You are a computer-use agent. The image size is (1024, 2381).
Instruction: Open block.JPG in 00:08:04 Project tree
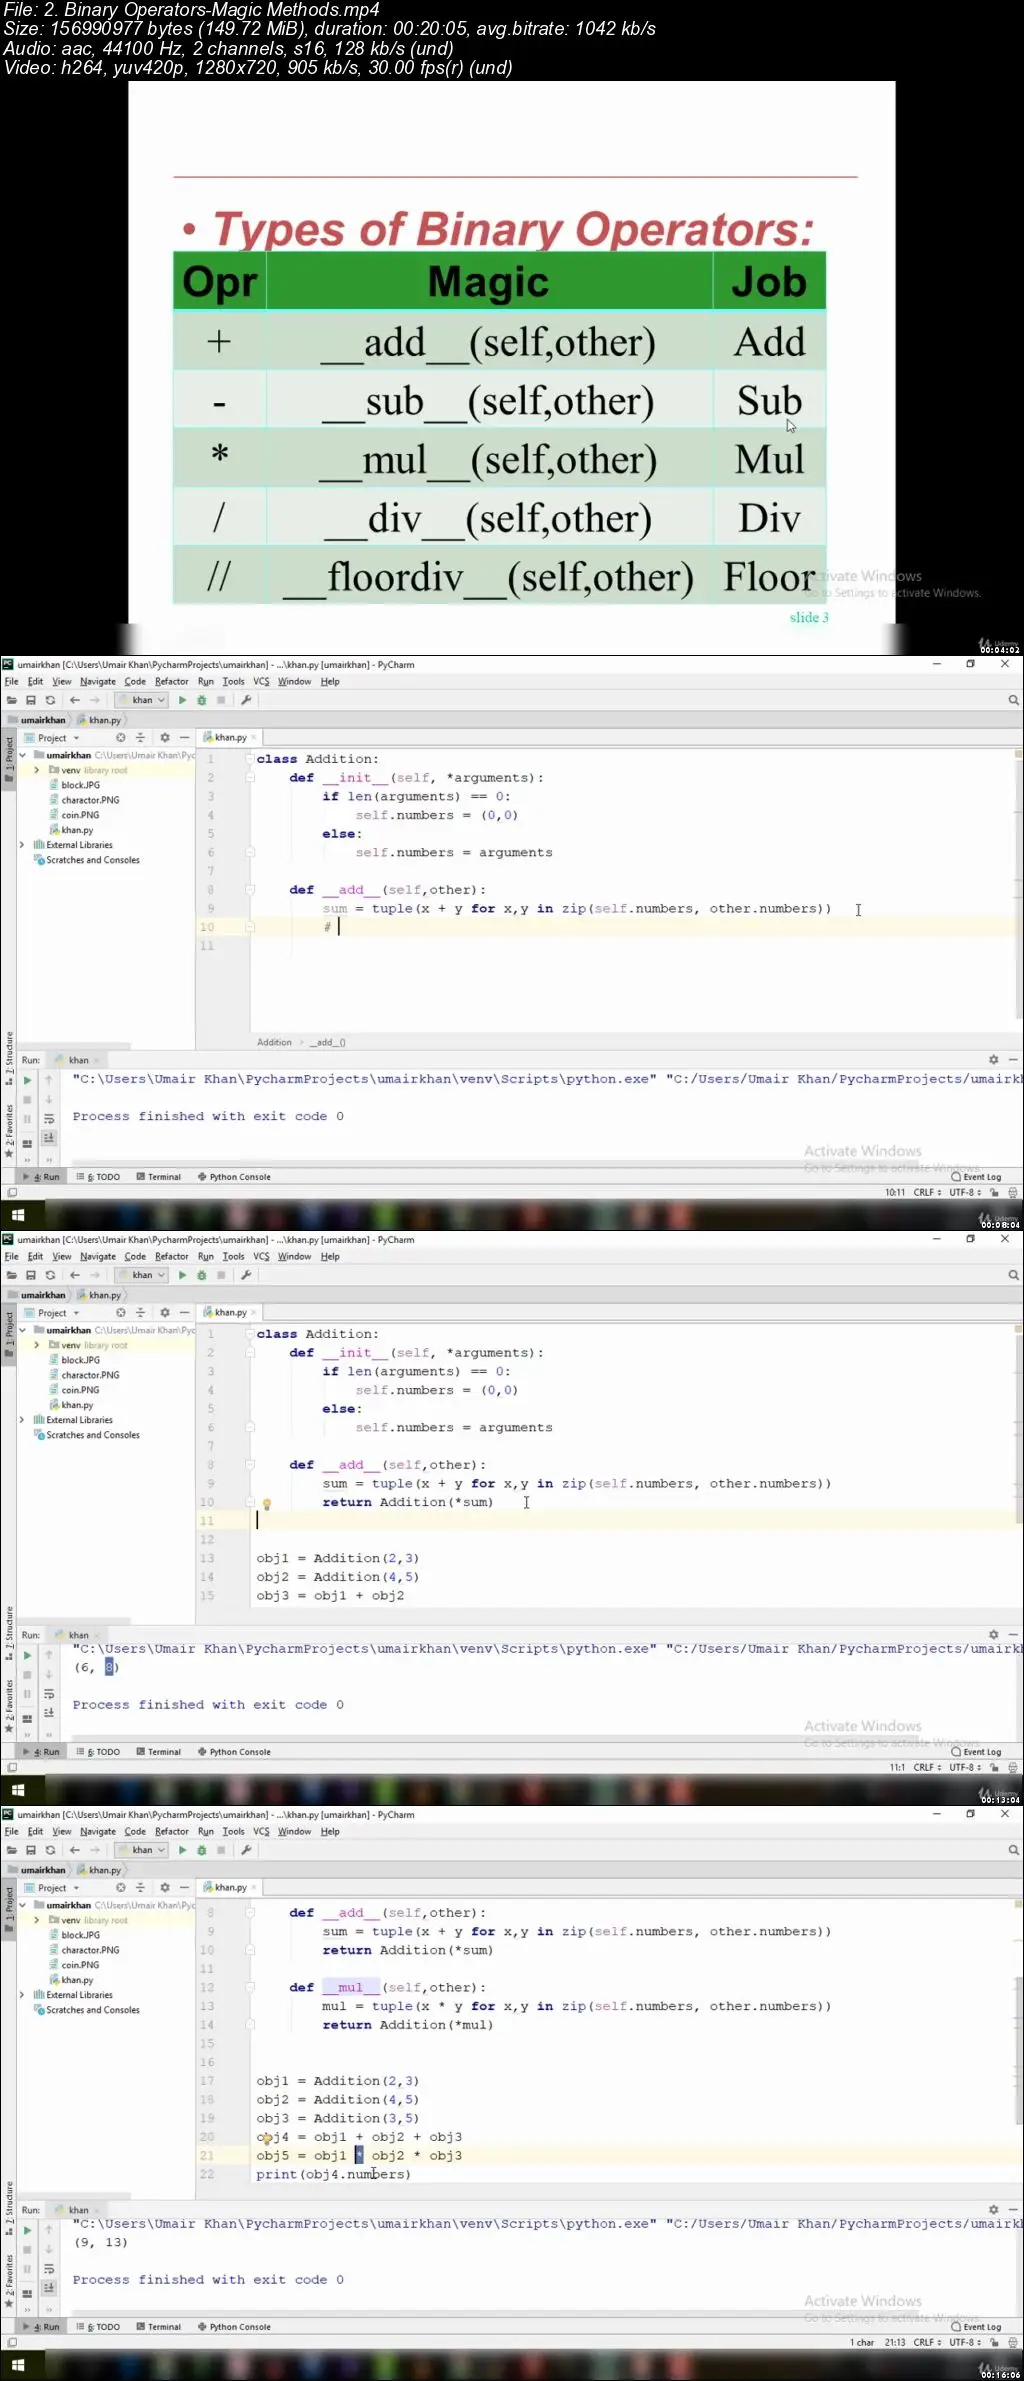point(80,785)
